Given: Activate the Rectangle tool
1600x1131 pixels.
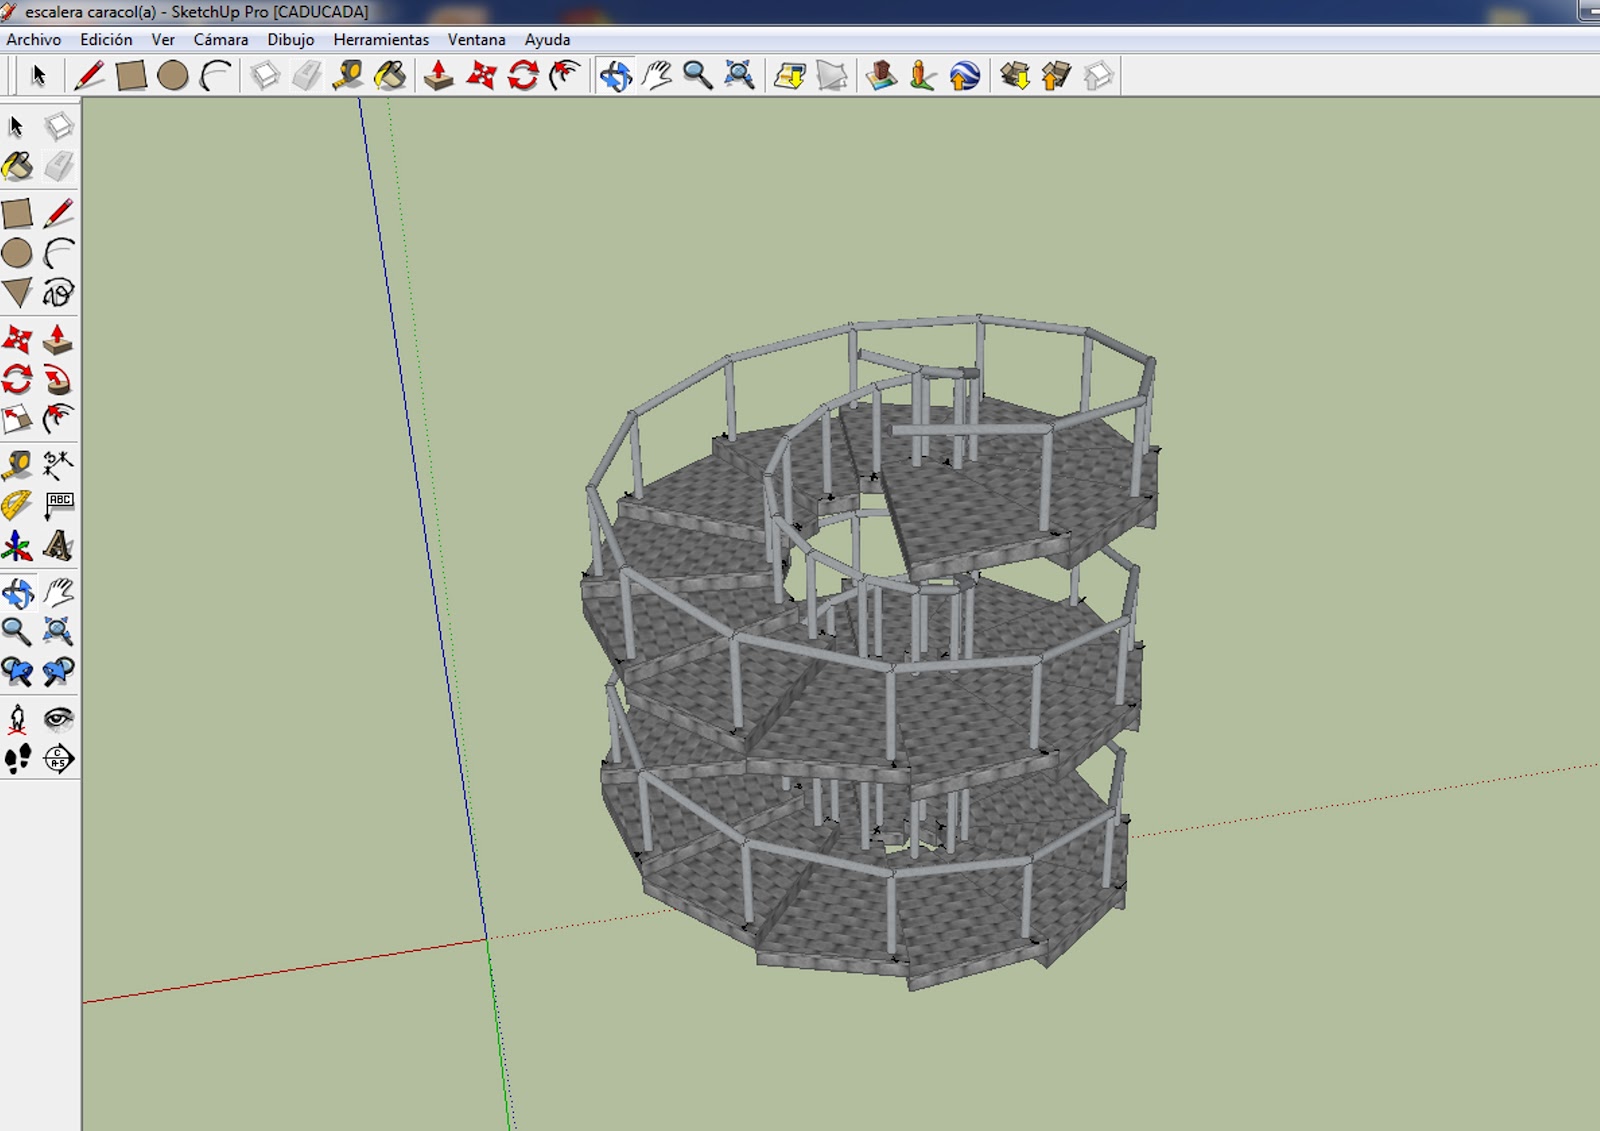Looking at the screenshot, I should (131, 75).
